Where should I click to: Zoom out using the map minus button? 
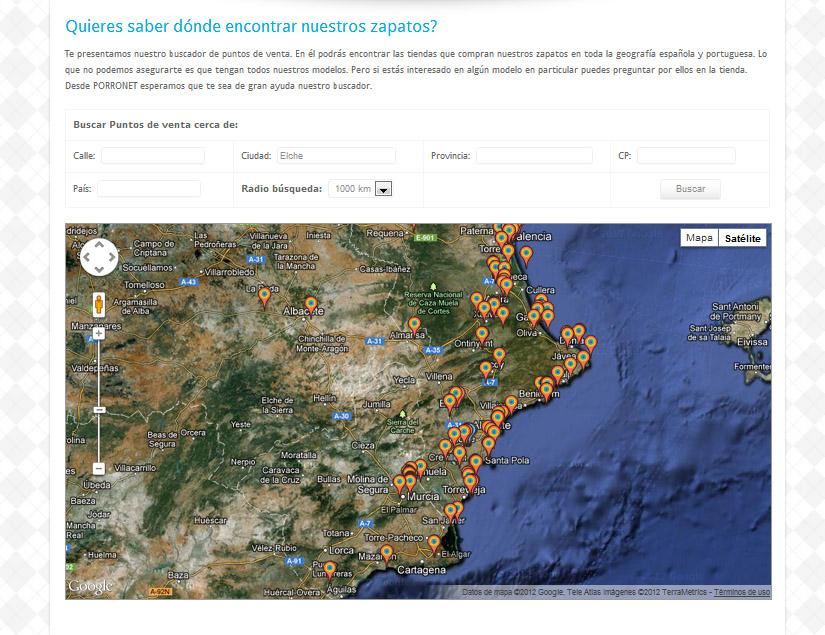pyautogui.click(x=98, y=468)
